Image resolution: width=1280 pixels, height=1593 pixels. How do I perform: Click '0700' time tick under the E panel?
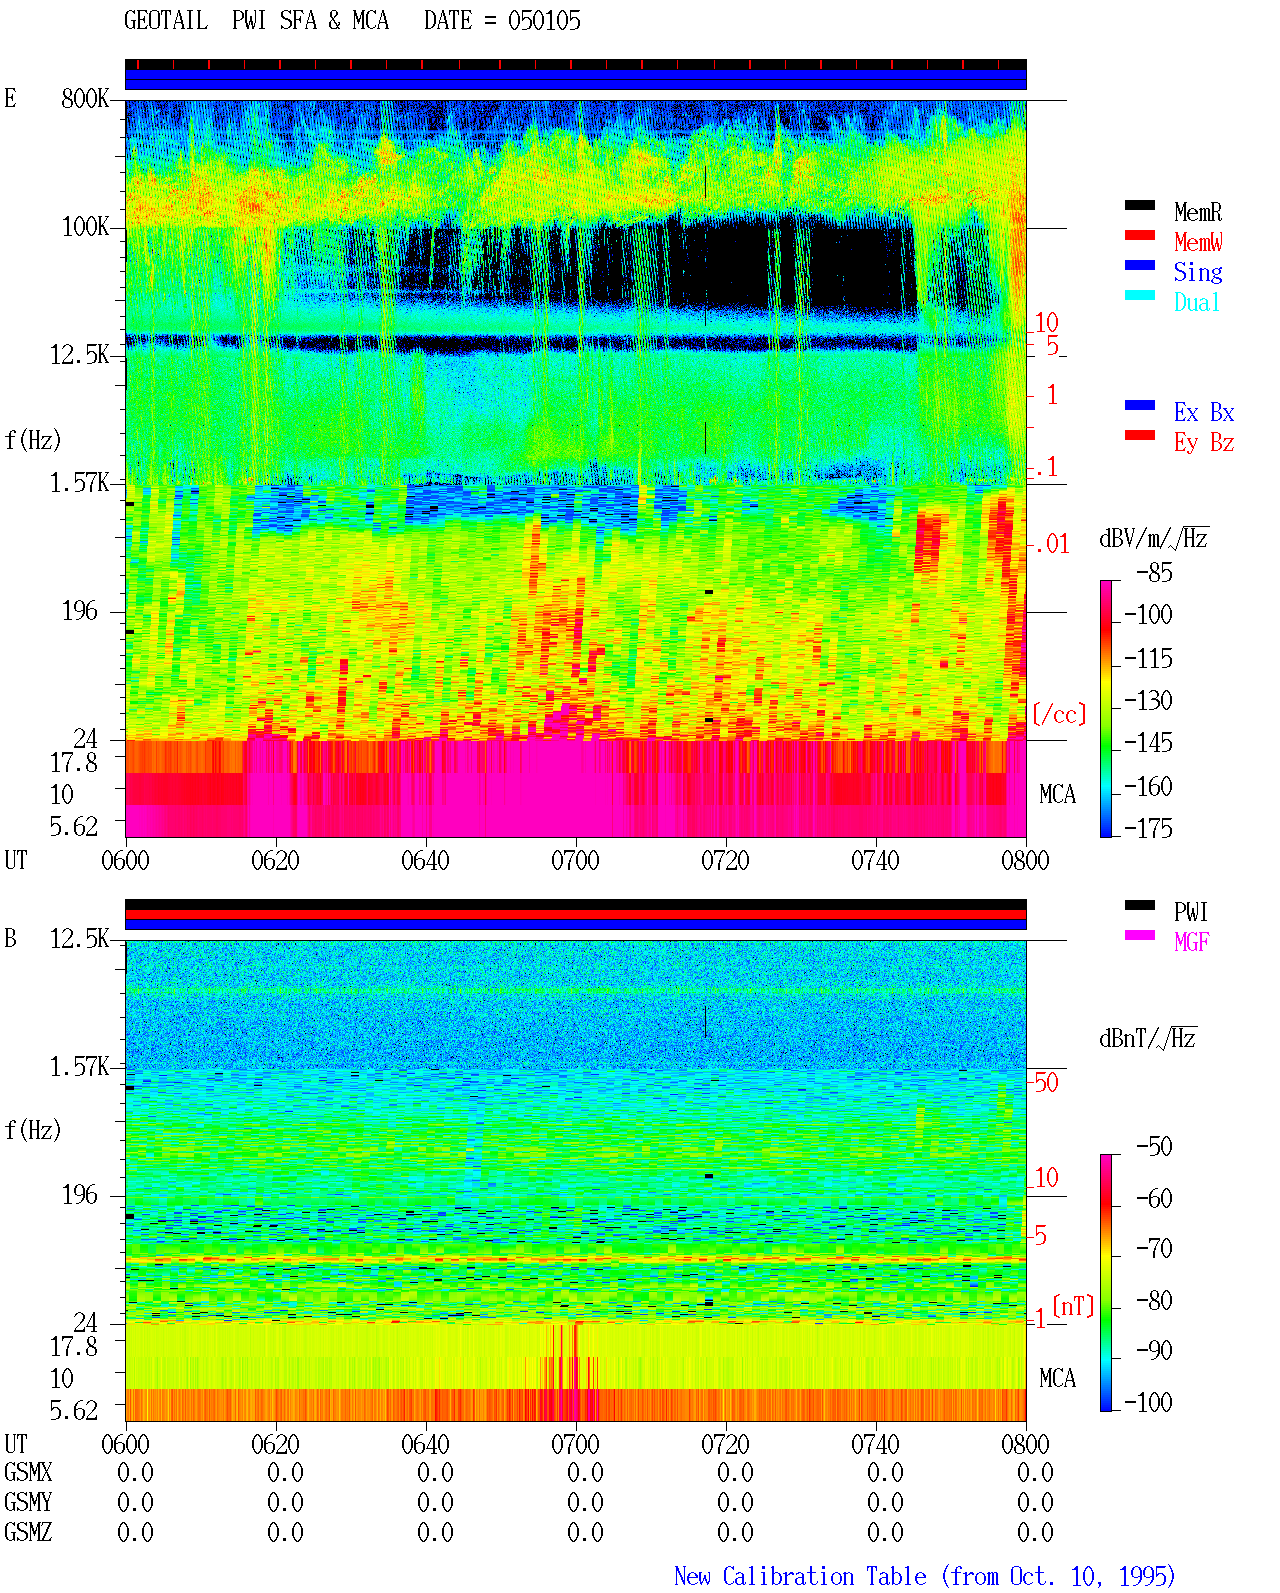pos(575,861)
